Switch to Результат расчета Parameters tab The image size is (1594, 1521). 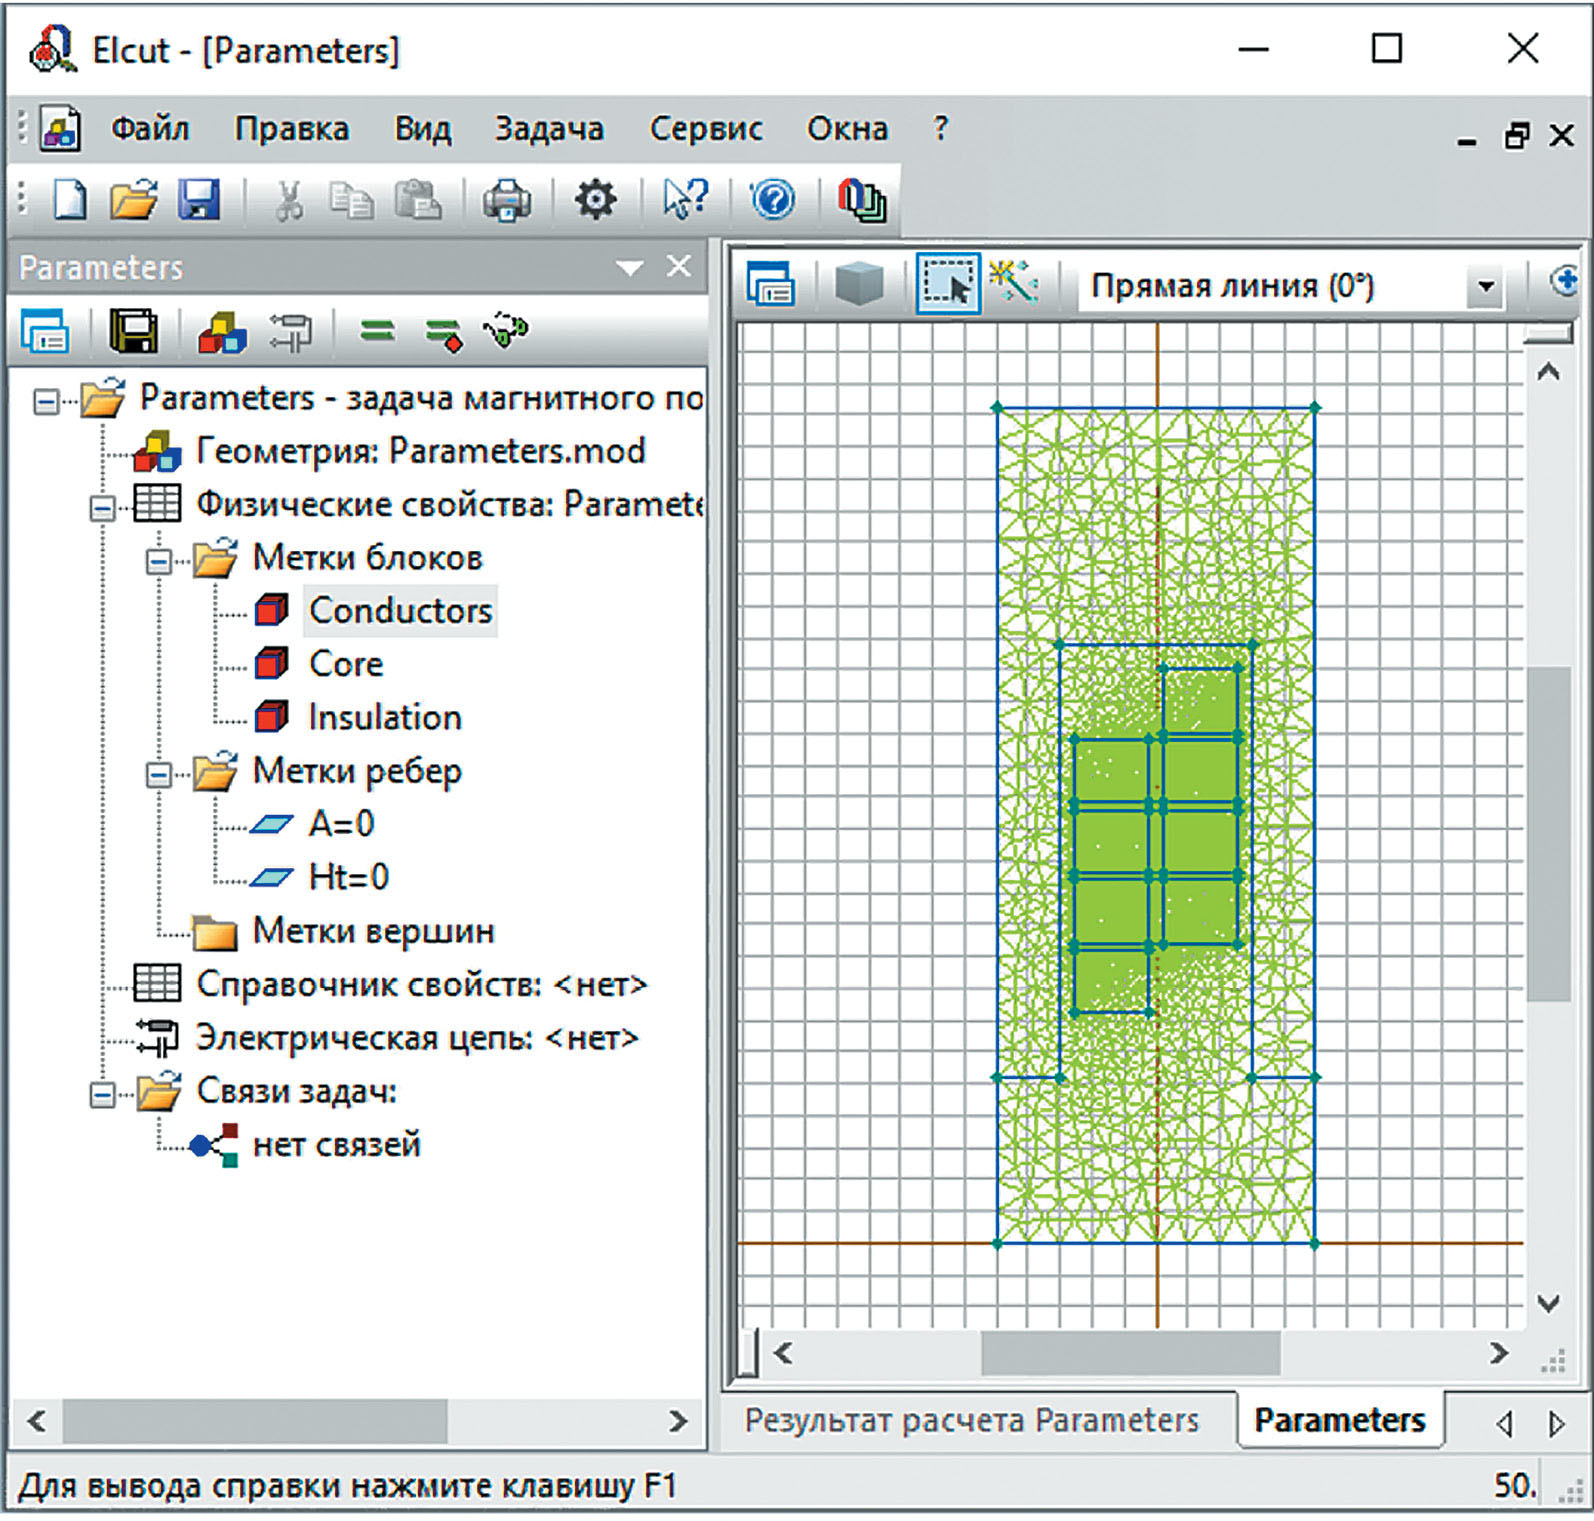pos(971,1420)
